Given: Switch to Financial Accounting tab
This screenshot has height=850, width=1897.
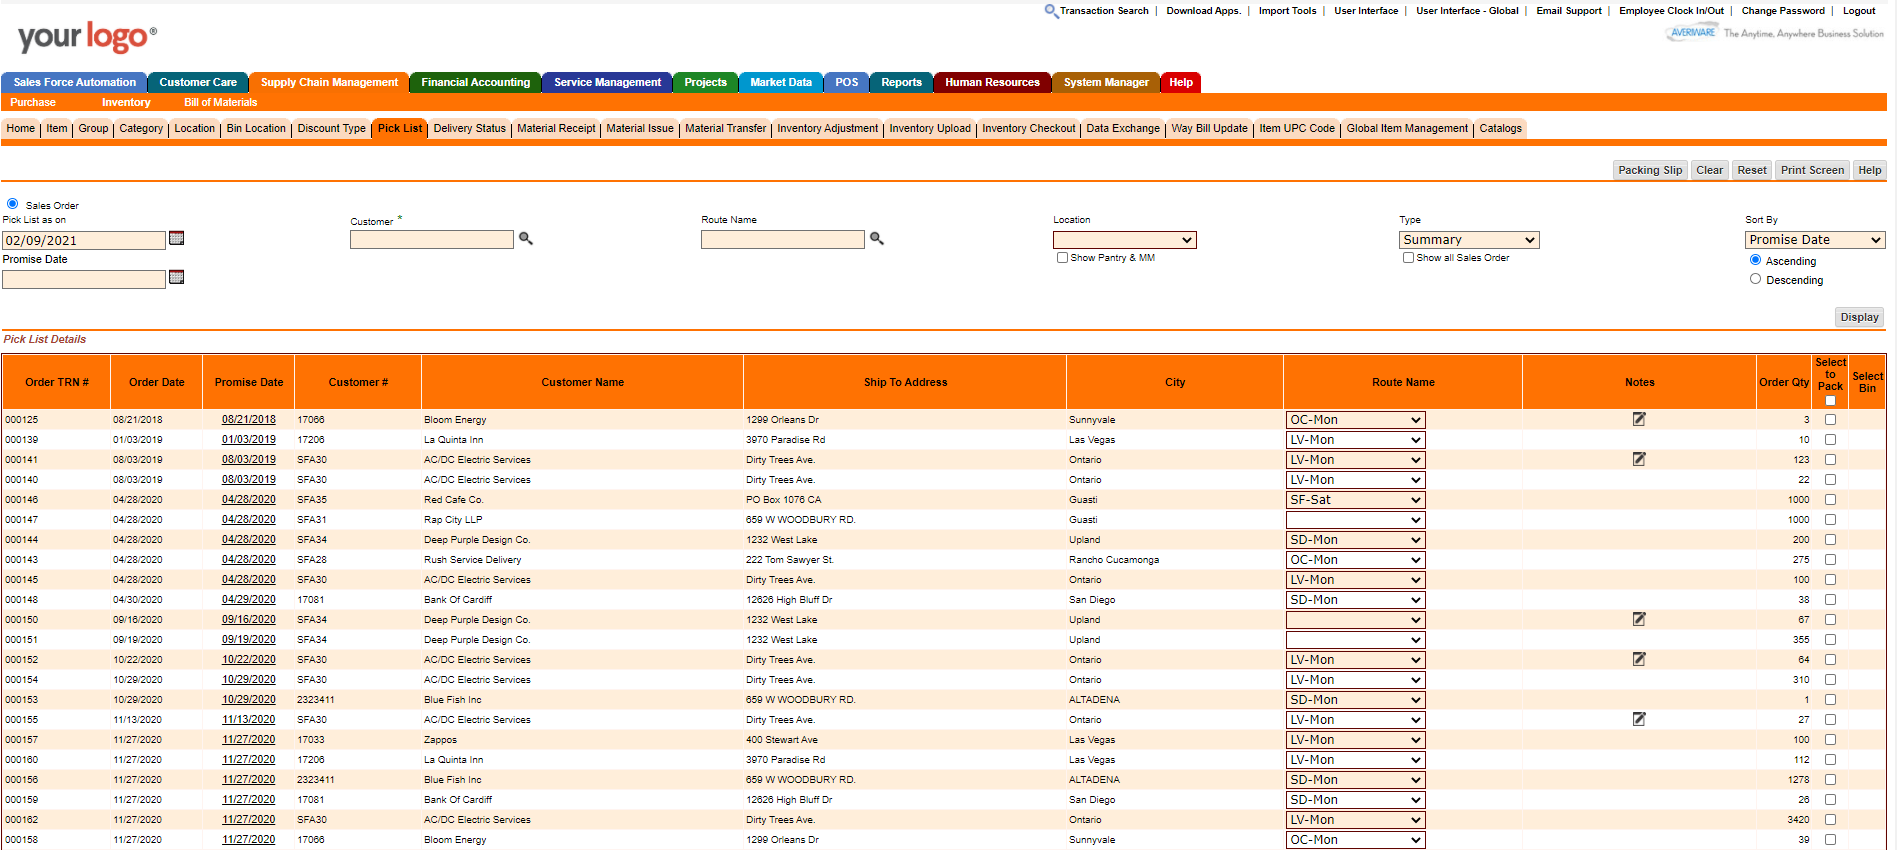Looking at the screenshot, I should [475, 82].
